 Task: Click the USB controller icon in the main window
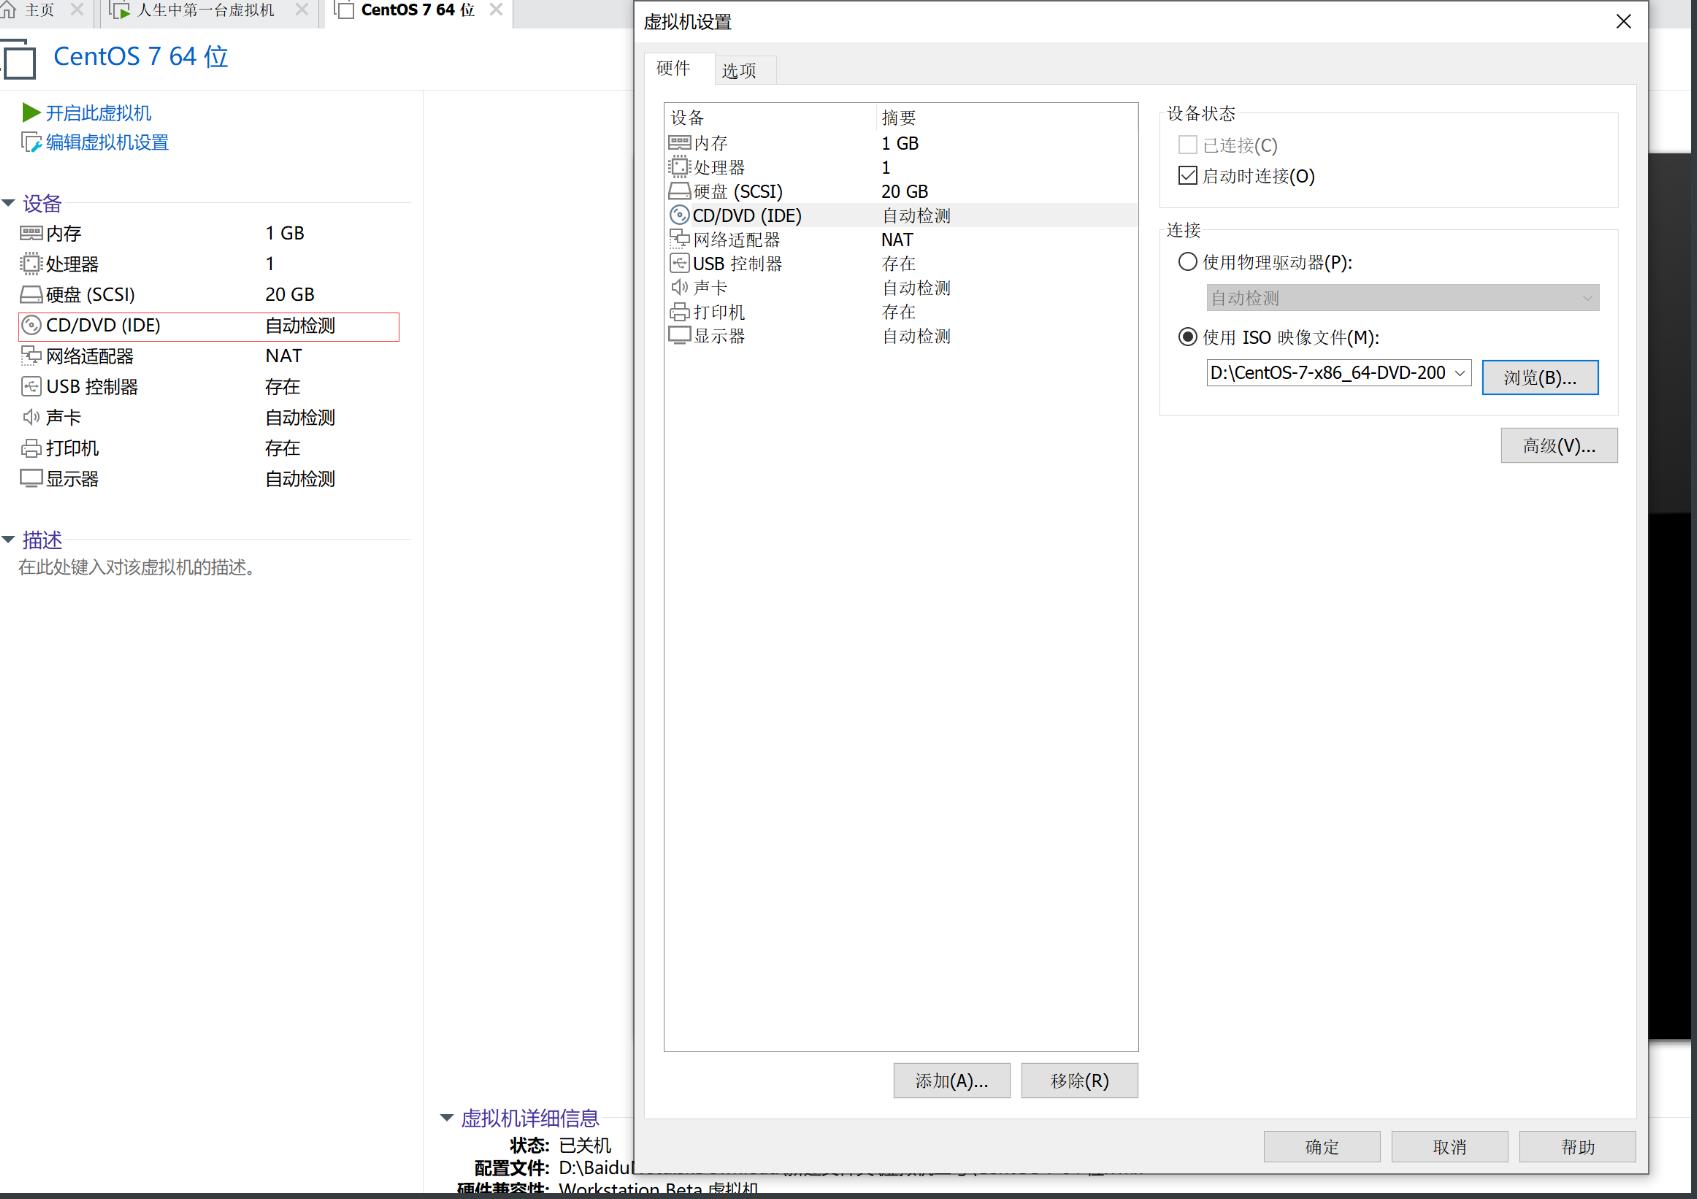(31, 387)
